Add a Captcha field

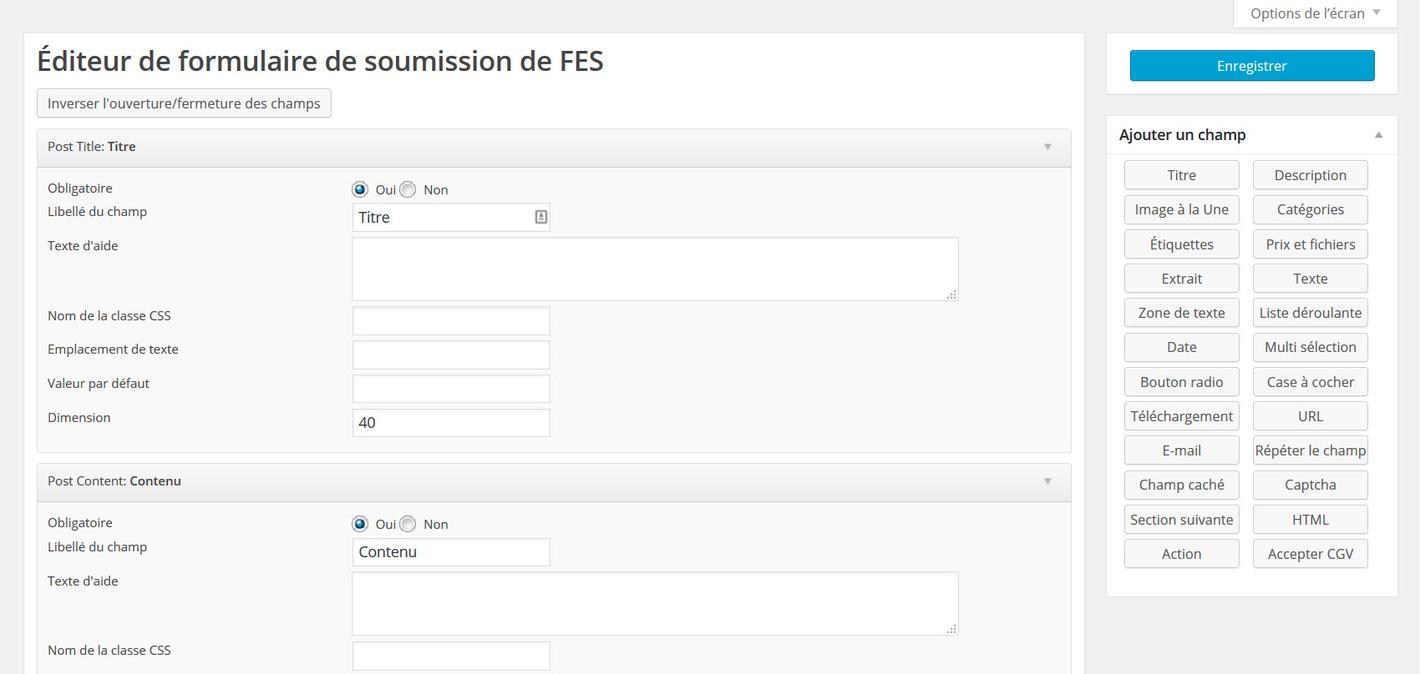[x=1310, y=485]
